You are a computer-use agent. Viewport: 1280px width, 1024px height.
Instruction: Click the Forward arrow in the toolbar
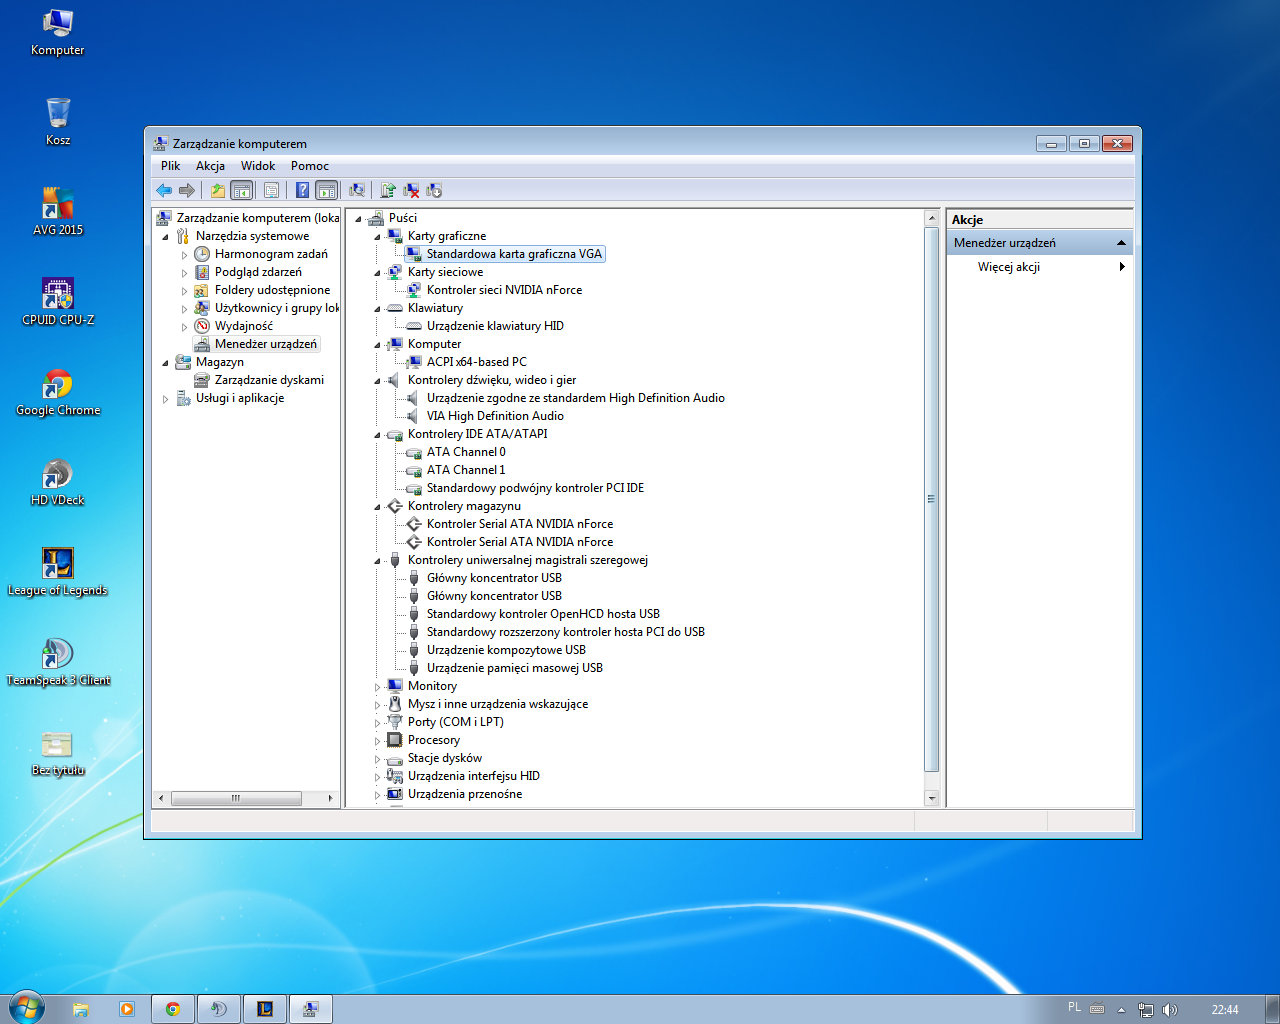(x=186, y=190)
